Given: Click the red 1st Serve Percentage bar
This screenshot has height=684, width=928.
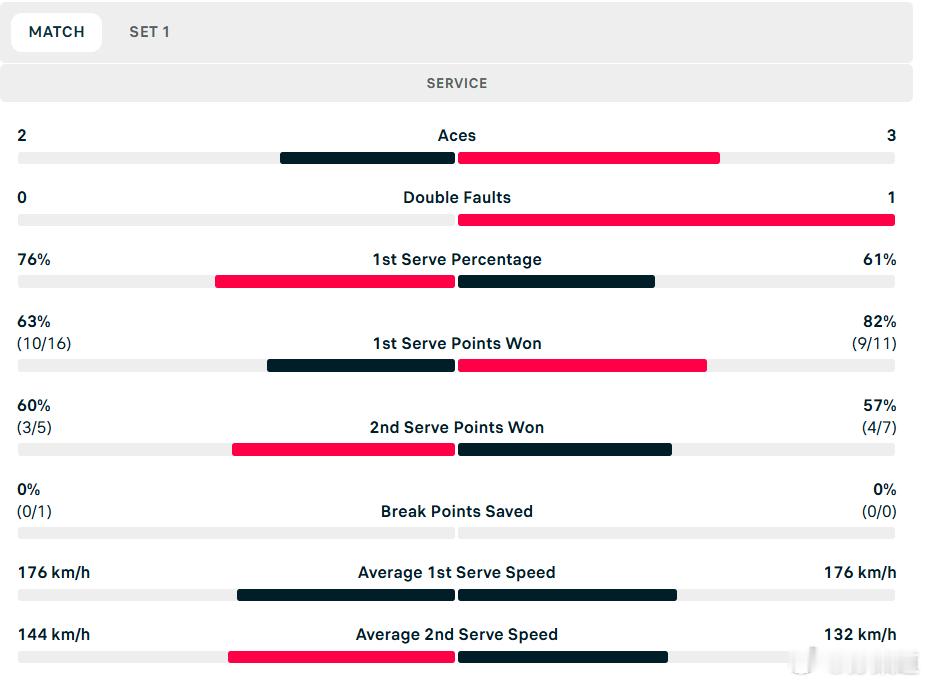Looking at the screenshot, I should [335, 282].
